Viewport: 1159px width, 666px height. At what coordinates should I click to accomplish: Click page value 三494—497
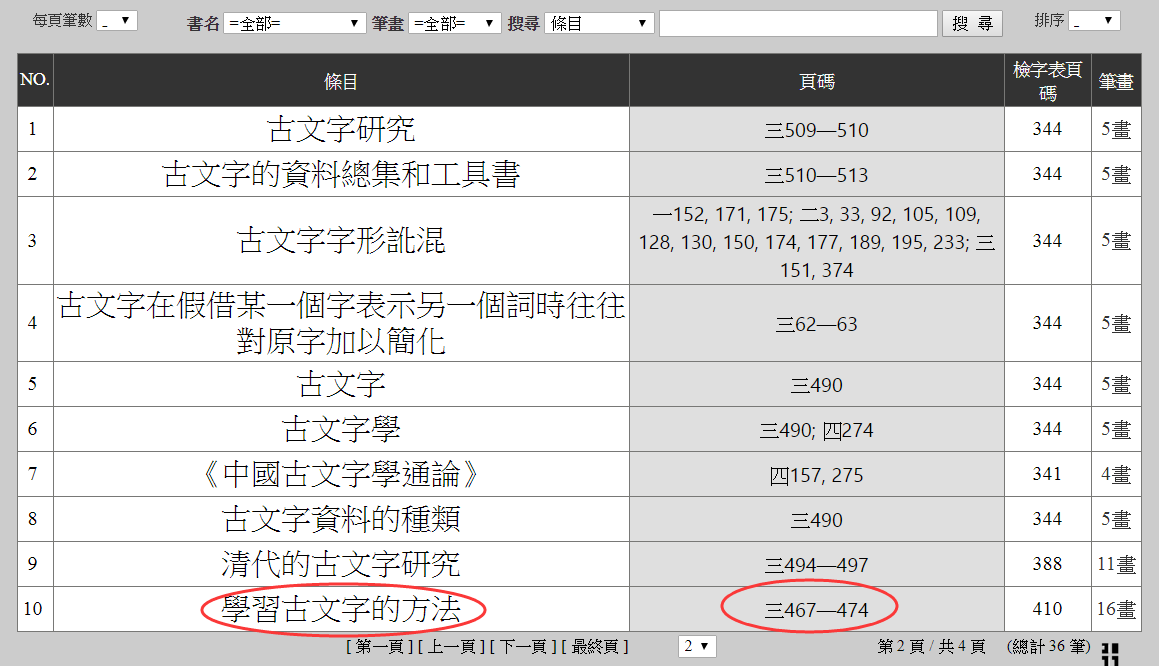817,565
